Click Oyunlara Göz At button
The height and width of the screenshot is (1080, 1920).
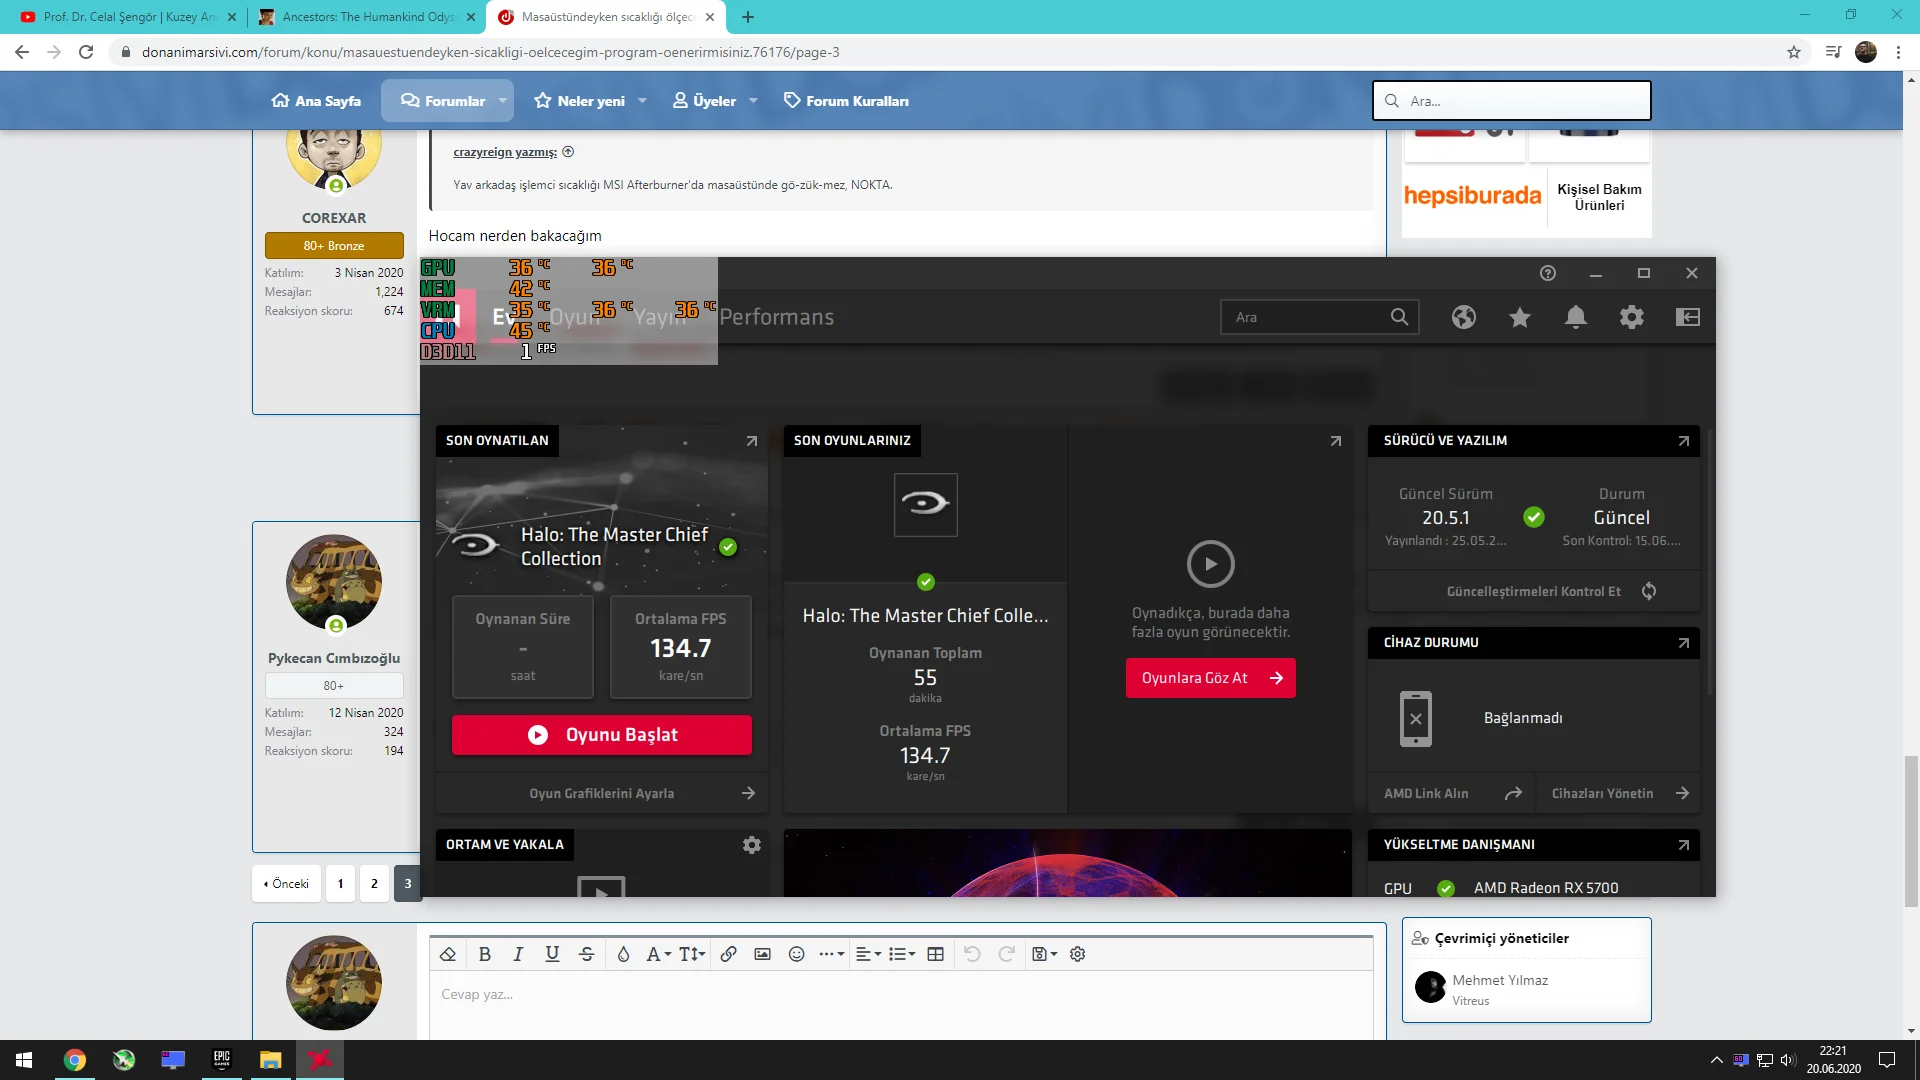click(x=1211, y=678)
